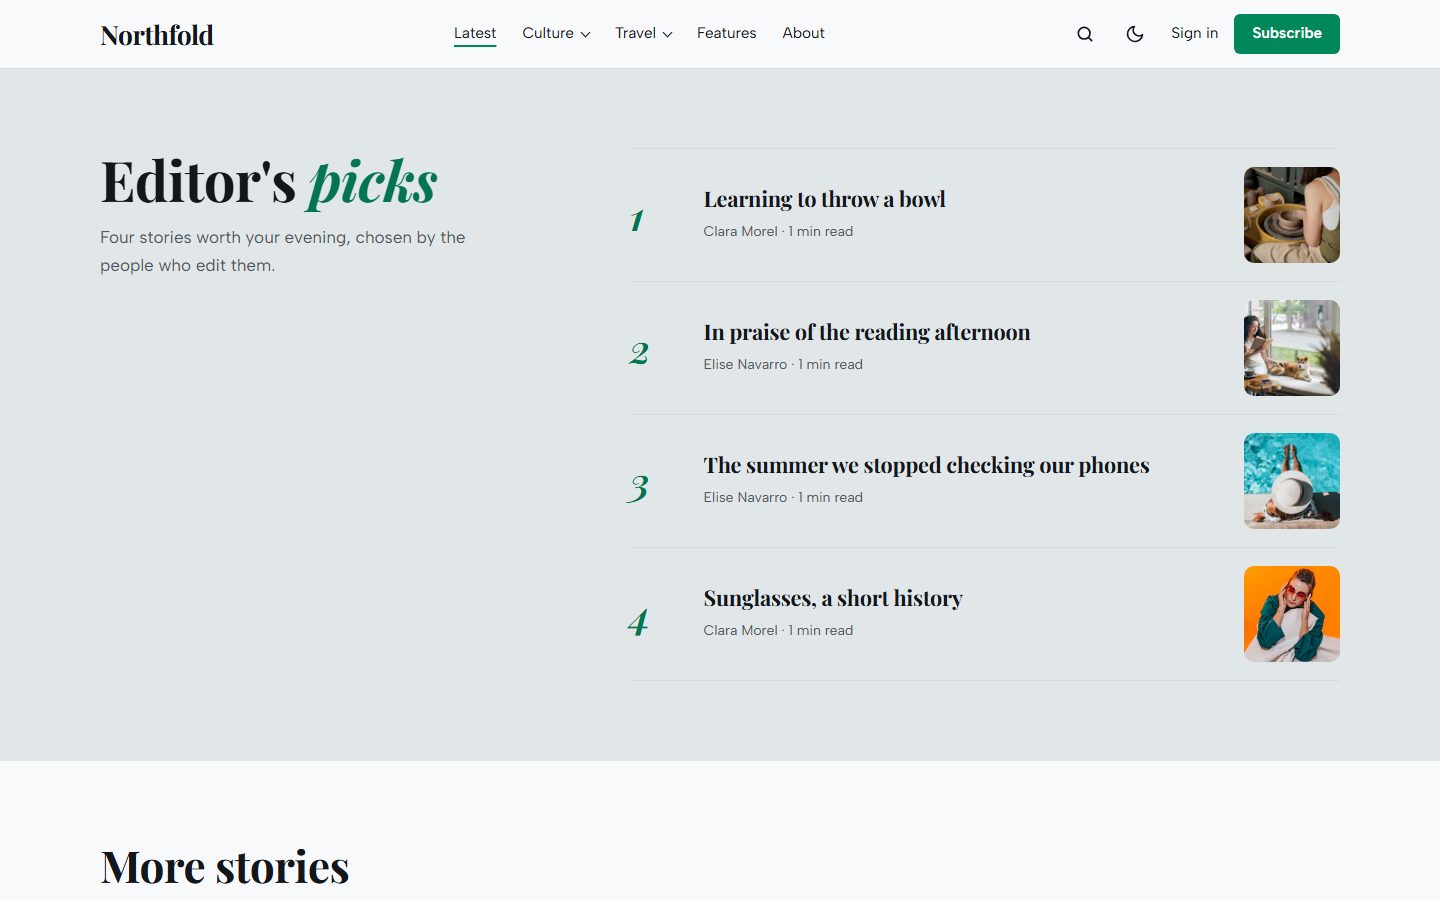
Task: Click the 'More stories' heading
Action: tap(225, 867)
